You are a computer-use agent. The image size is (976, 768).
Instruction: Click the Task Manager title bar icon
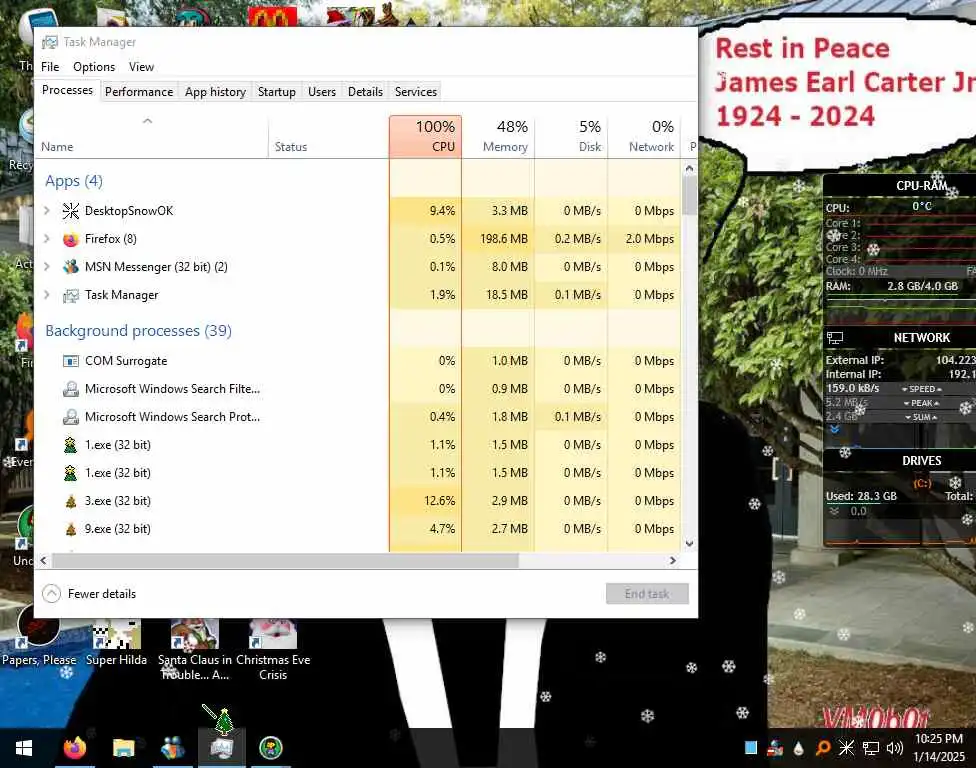[x=50, y=42]
